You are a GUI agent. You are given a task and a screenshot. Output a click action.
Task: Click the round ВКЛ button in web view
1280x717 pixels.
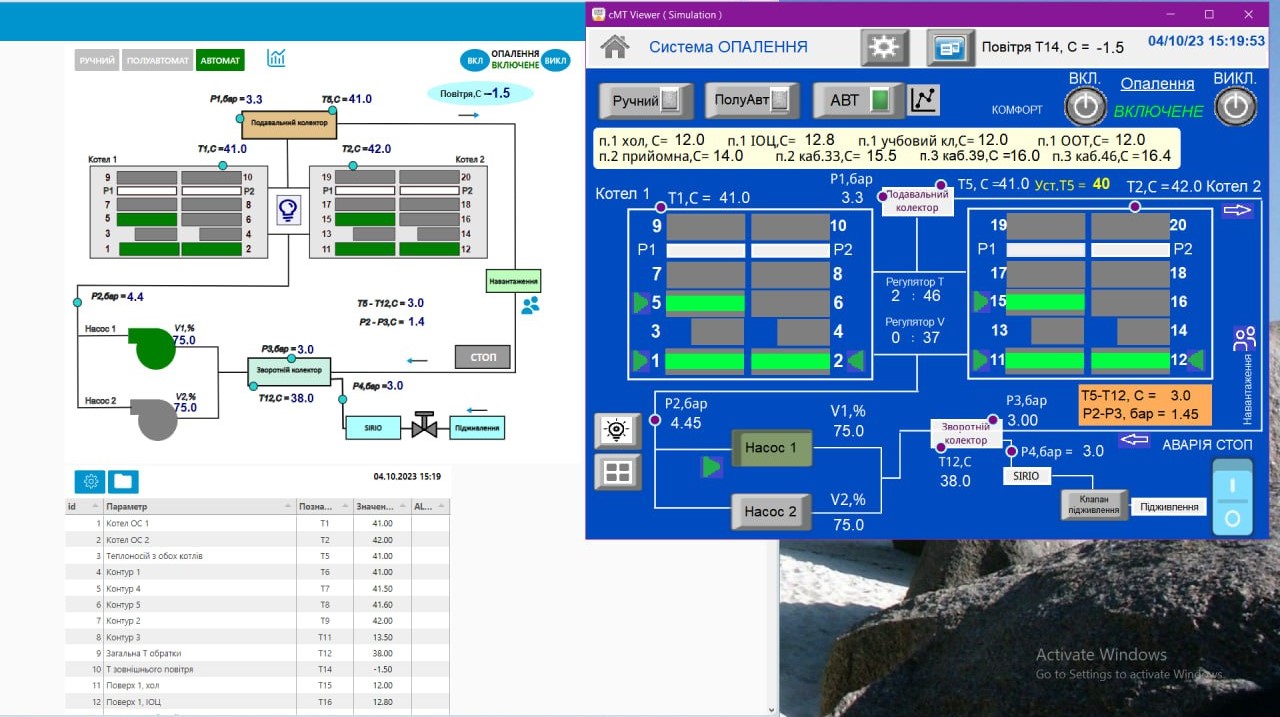tap(475, 60)
